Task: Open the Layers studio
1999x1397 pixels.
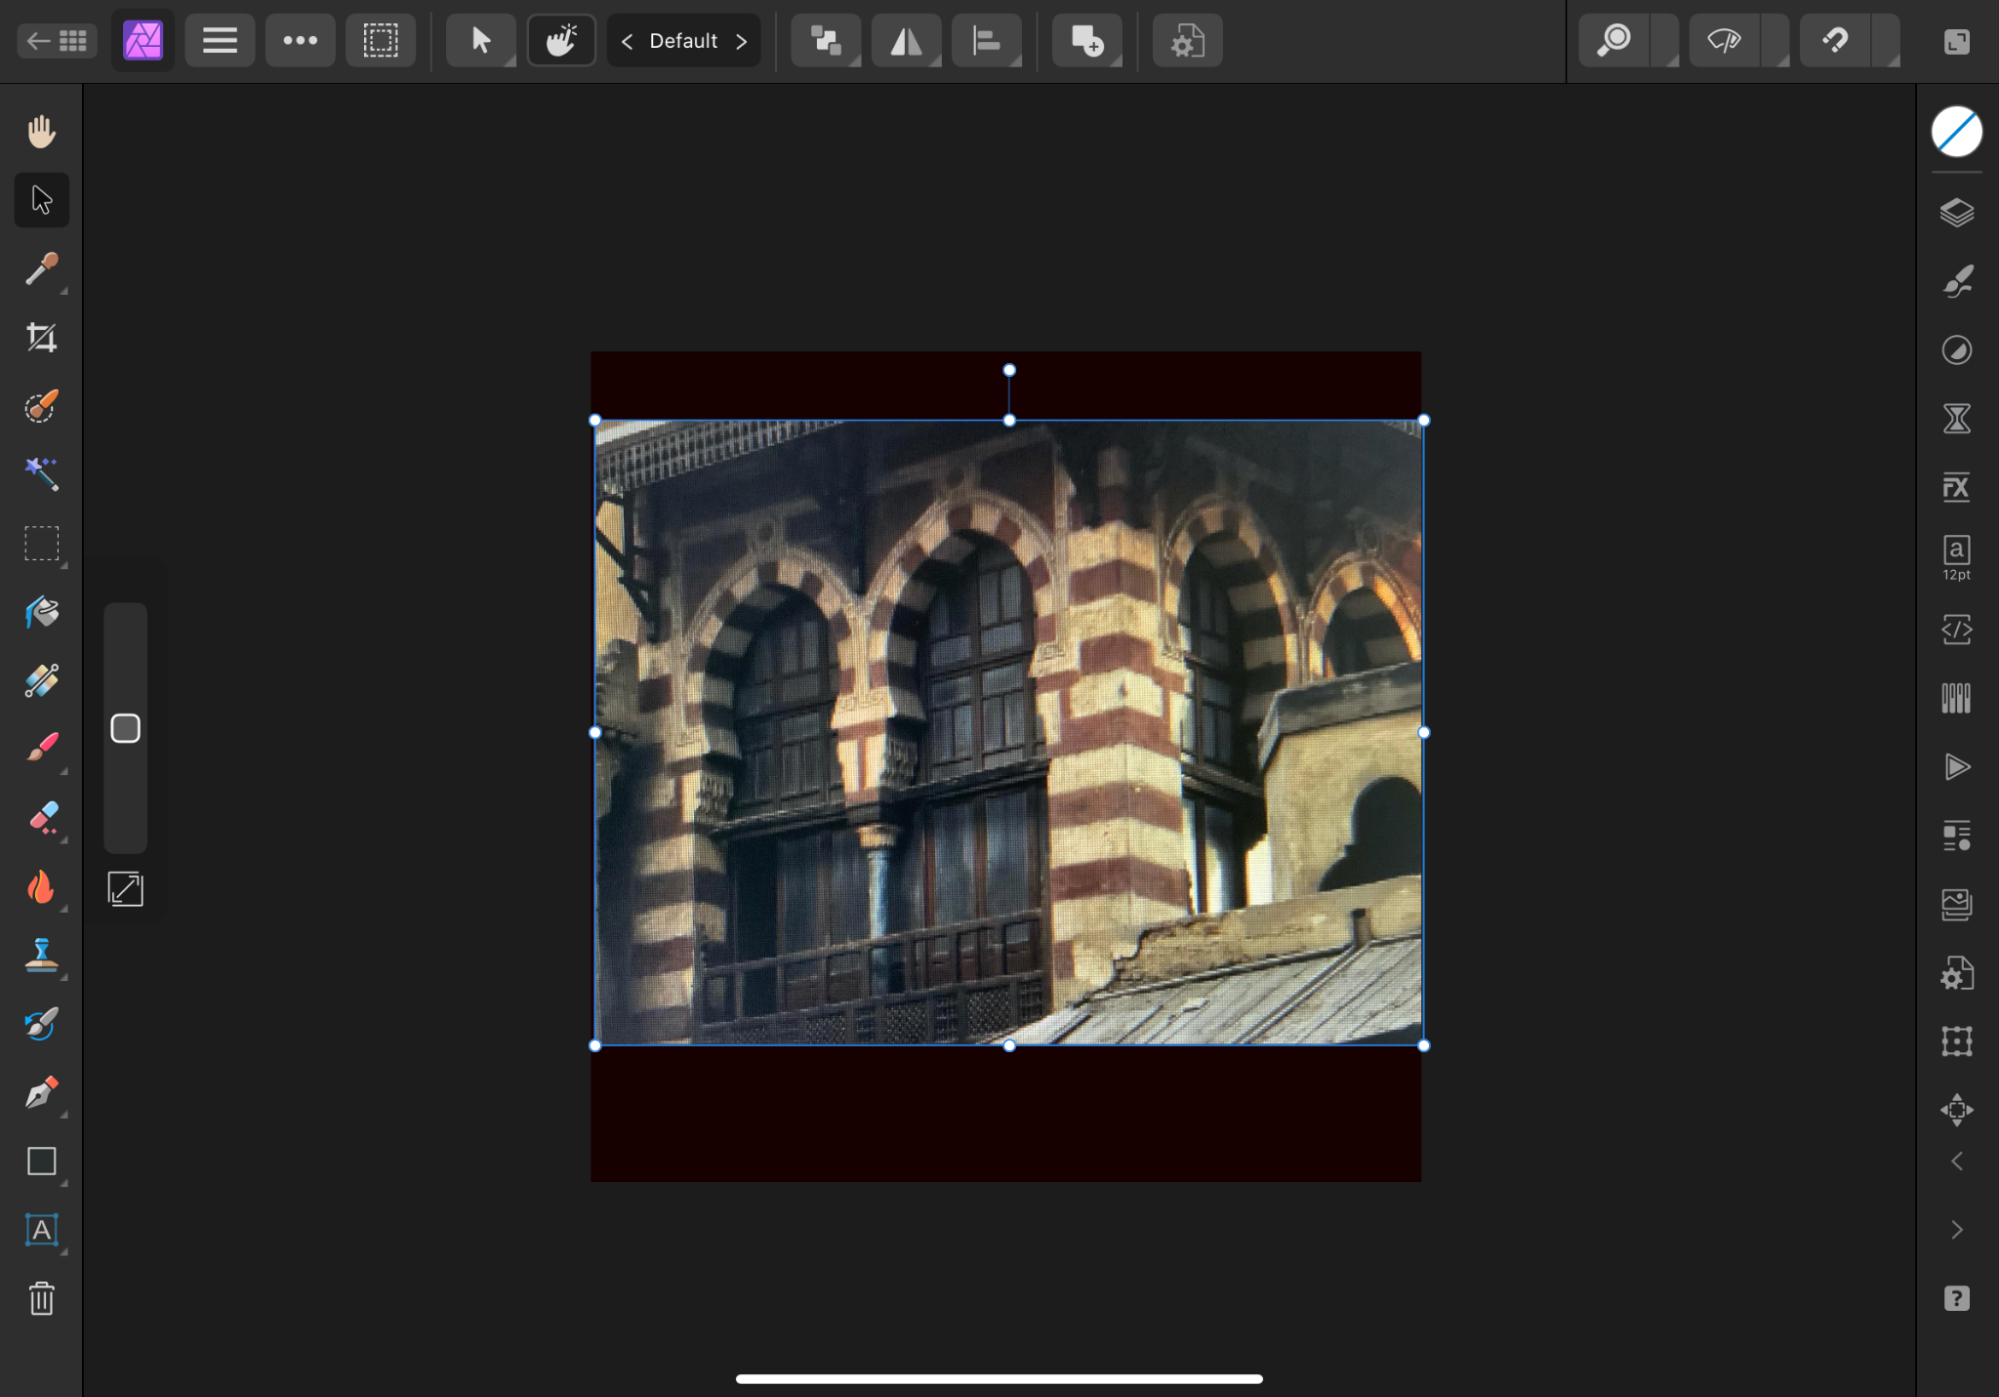Action: [x=1957, y=212]
